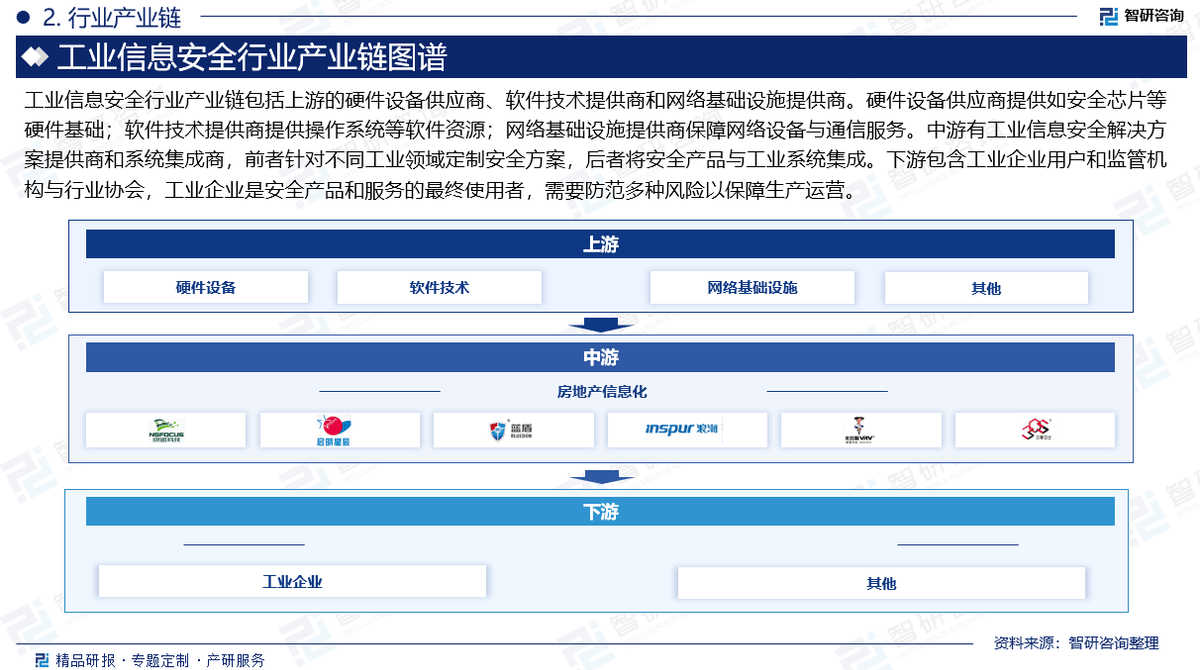Click the 硬件设备 box

[x=206, y=288]
